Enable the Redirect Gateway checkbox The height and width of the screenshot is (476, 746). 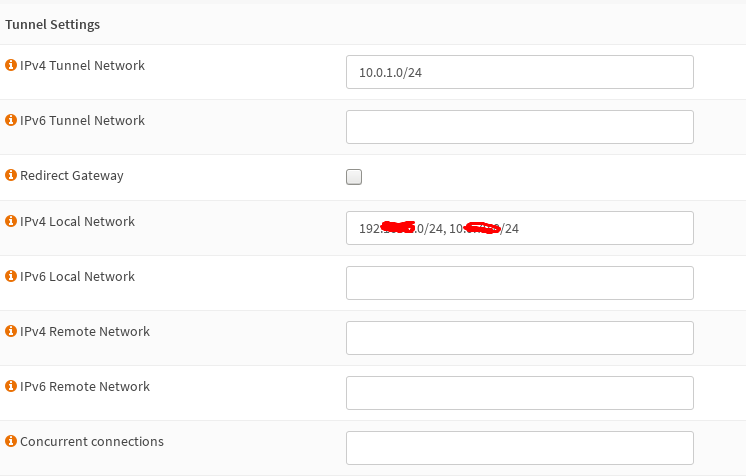354,177
